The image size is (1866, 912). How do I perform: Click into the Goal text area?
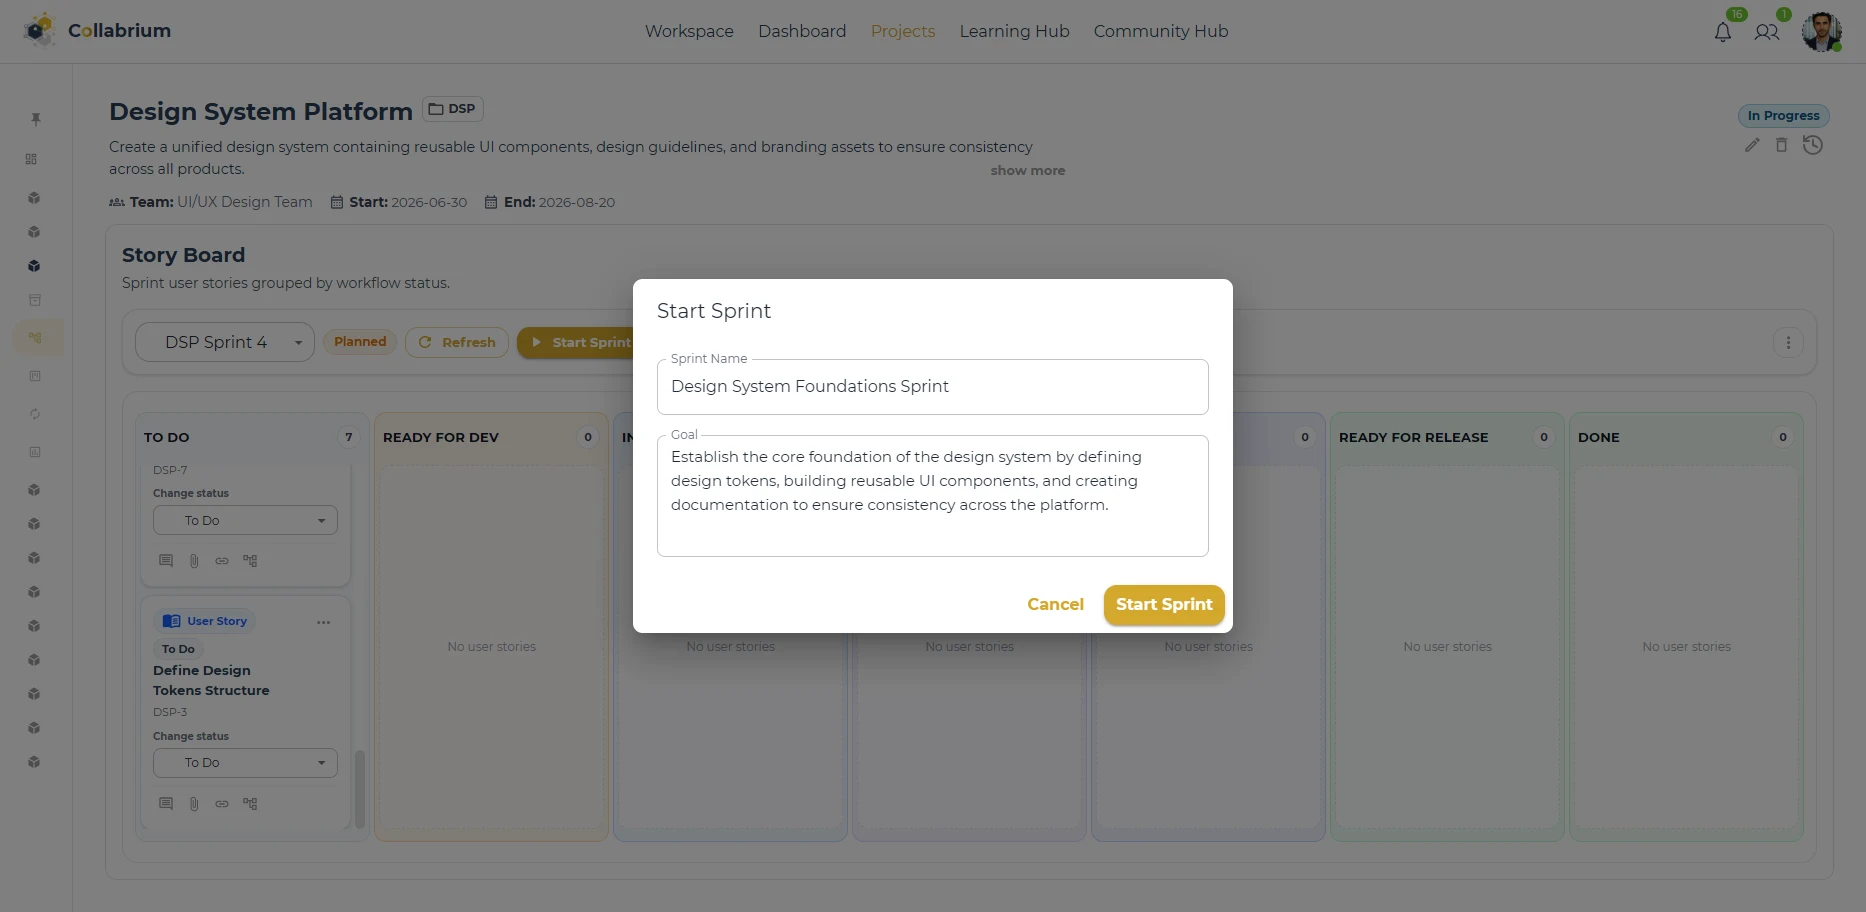pyautogui.click(x=932, y=496)
